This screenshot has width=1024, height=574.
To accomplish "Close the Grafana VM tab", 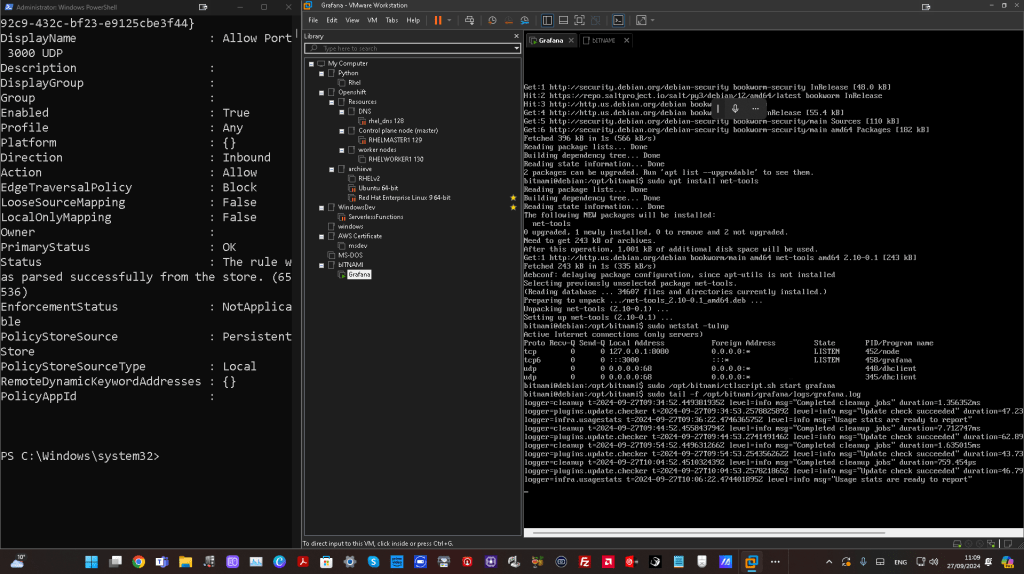I will [571, 40].
